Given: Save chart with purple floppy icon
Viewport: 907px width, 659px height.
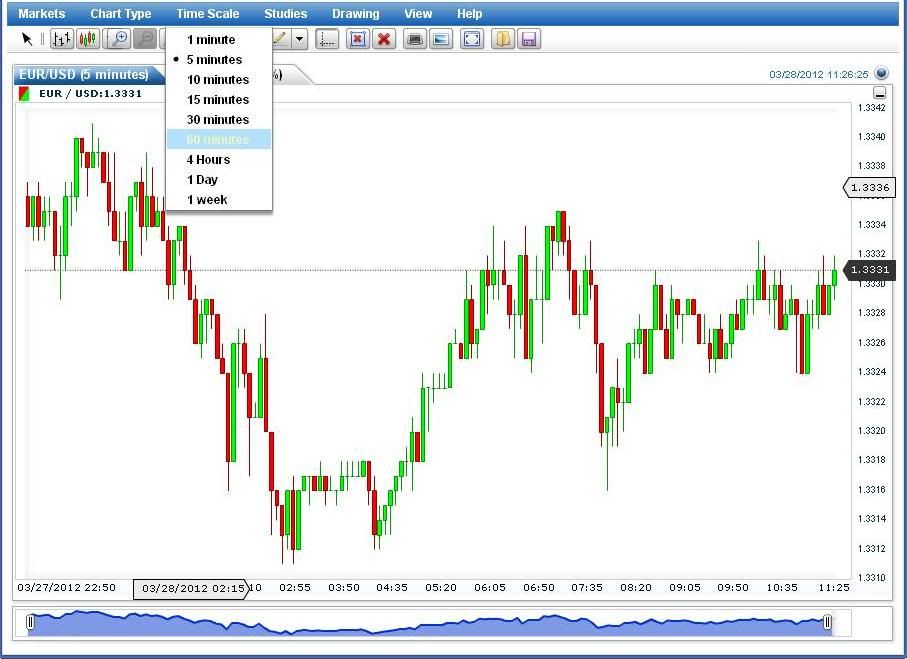Looking at the screenshot, I should [x=529, y=39].
